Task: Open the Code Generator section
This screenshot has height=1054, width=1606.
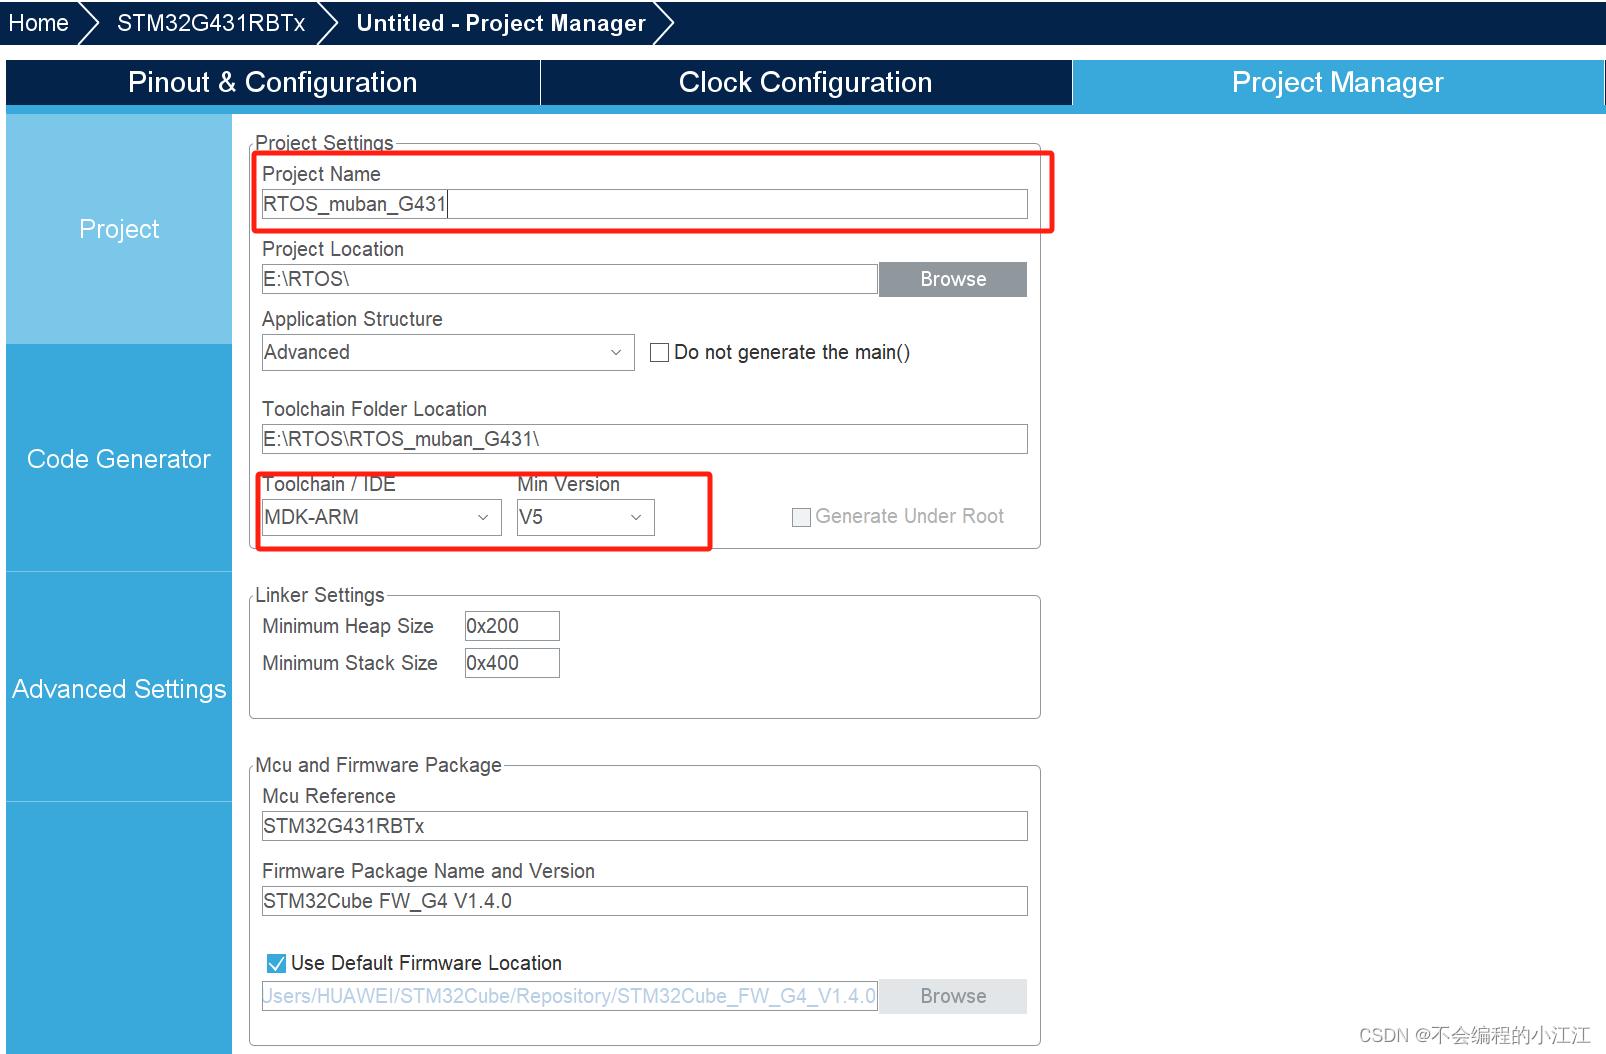Action: pos(119,459)
